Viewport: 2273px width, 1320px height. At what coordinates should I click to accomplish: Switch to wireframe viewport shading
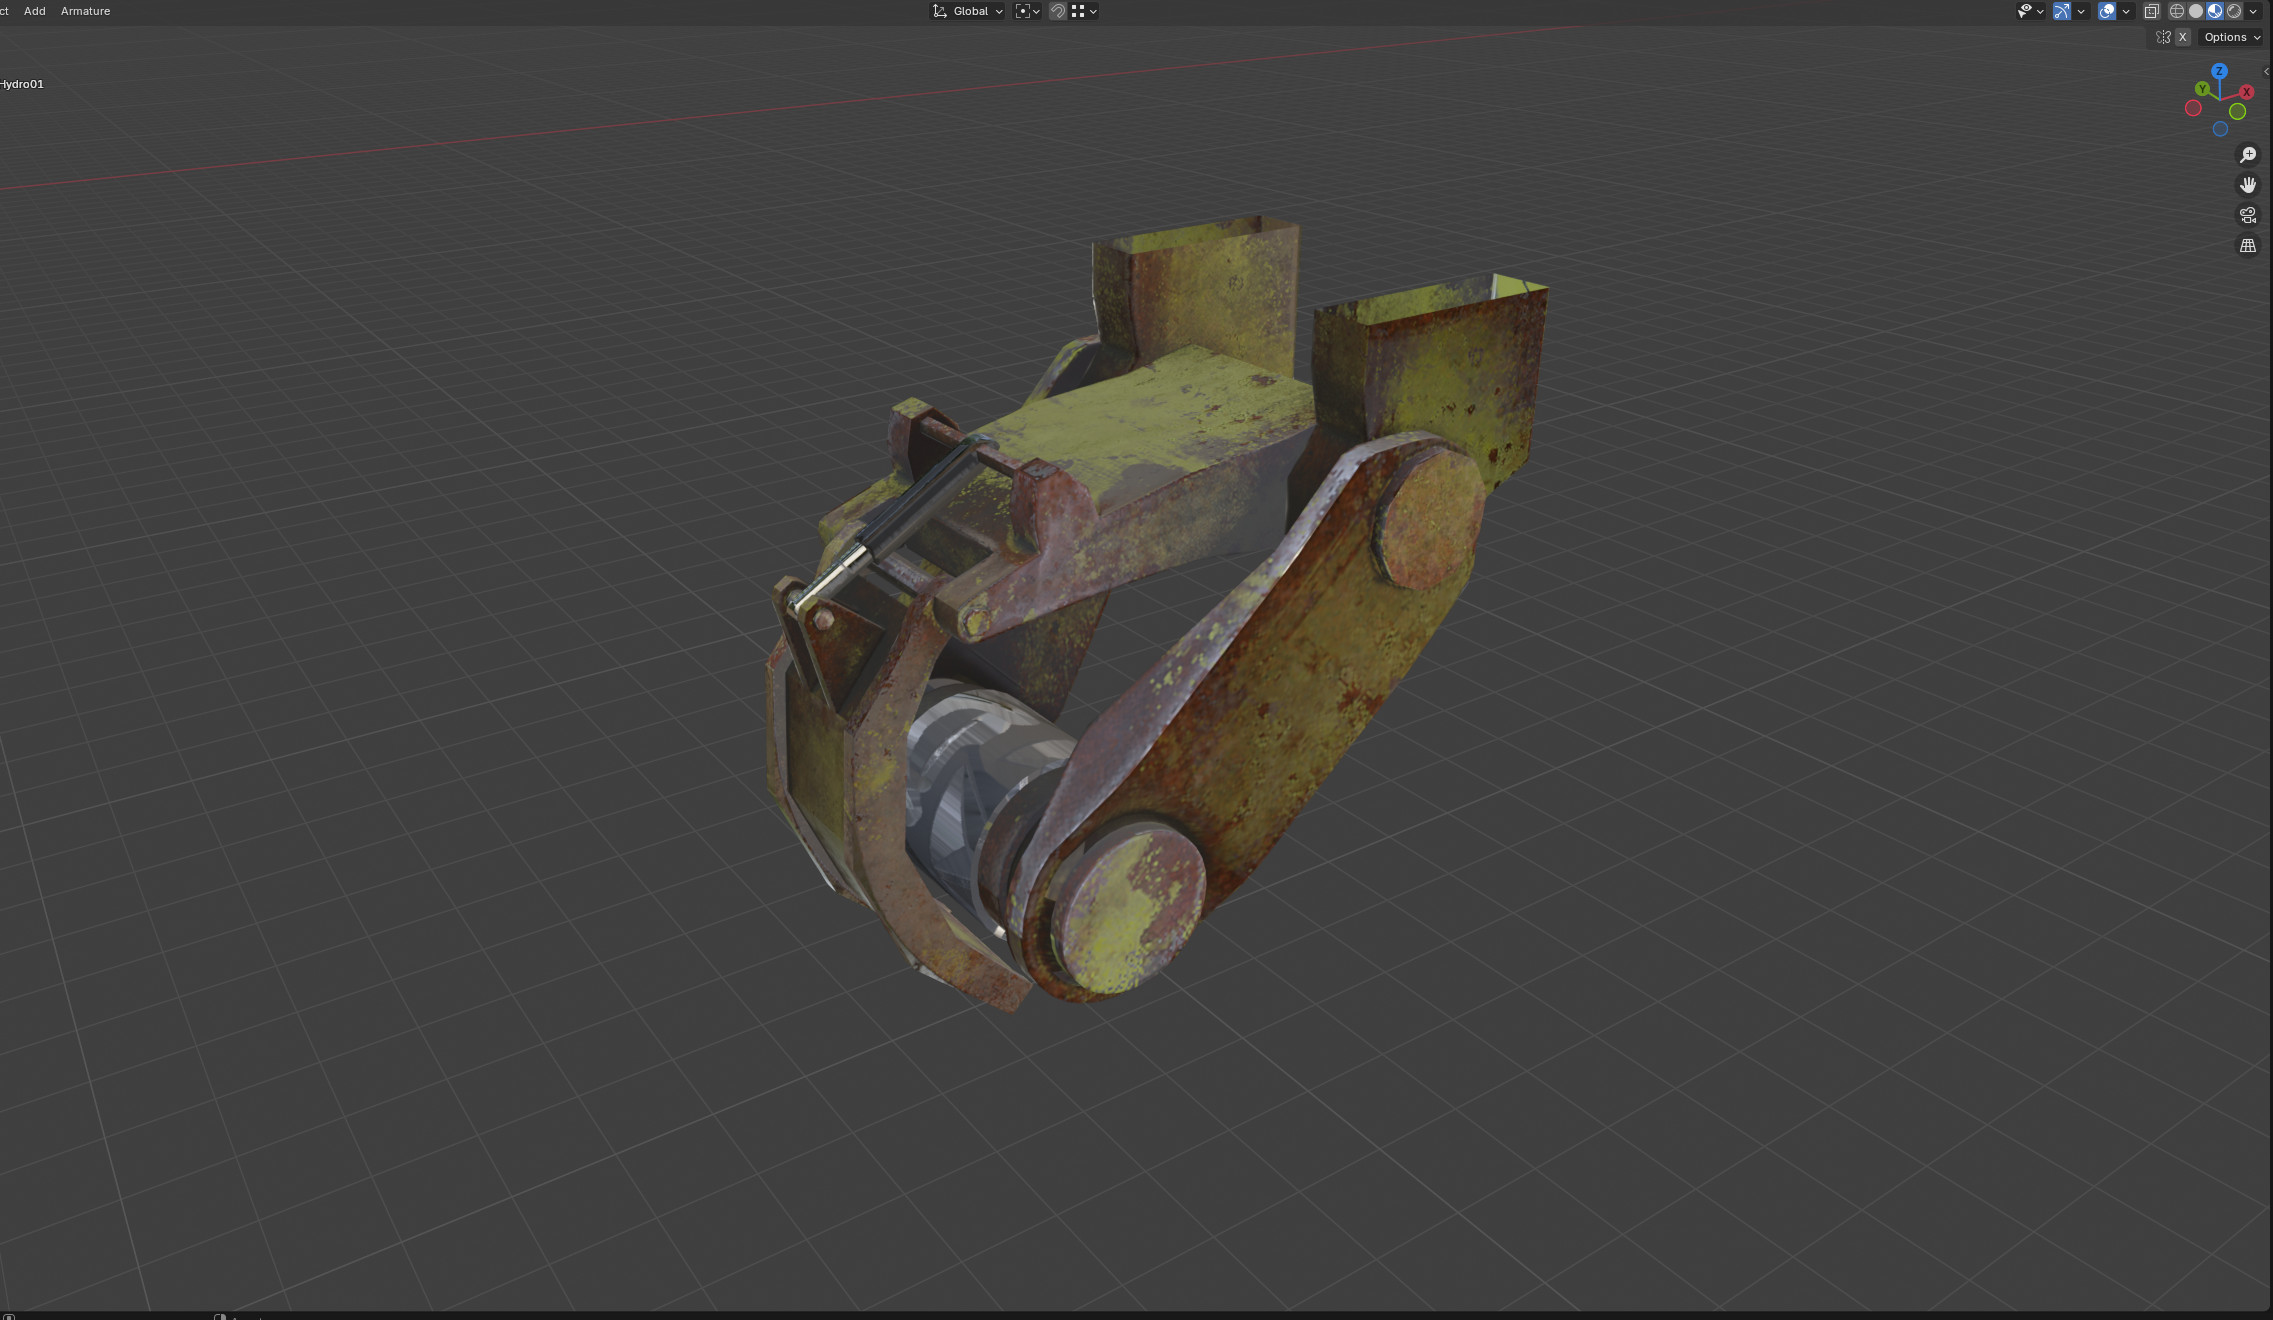2176,11
